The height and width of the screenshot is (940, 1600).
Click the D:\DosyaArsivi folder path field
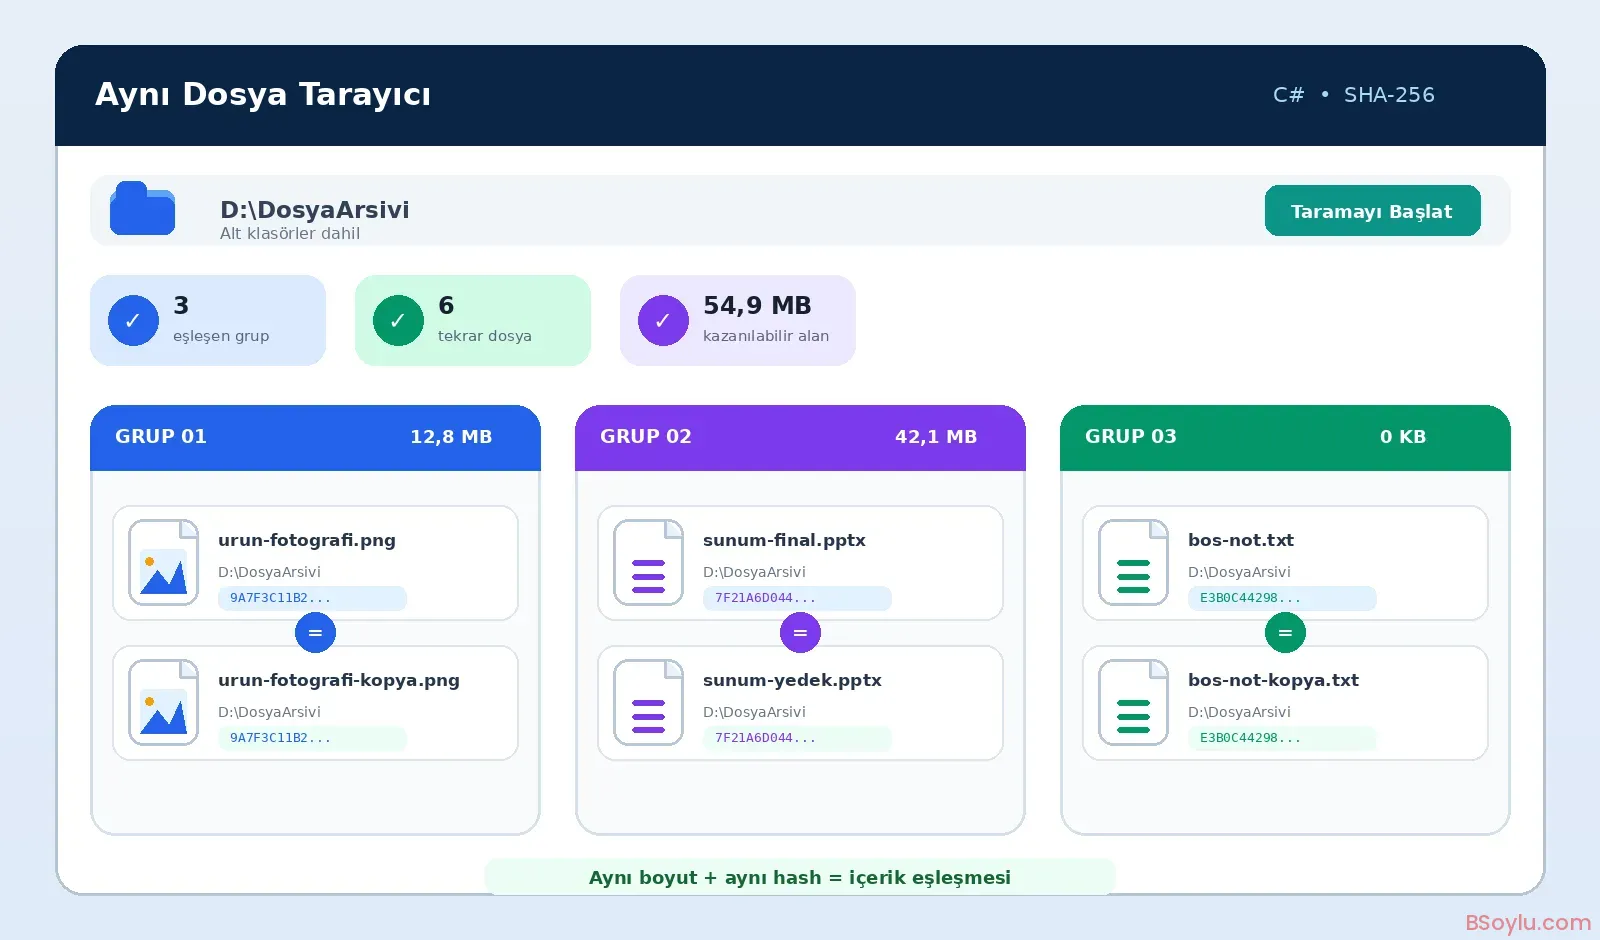(800, 210)
